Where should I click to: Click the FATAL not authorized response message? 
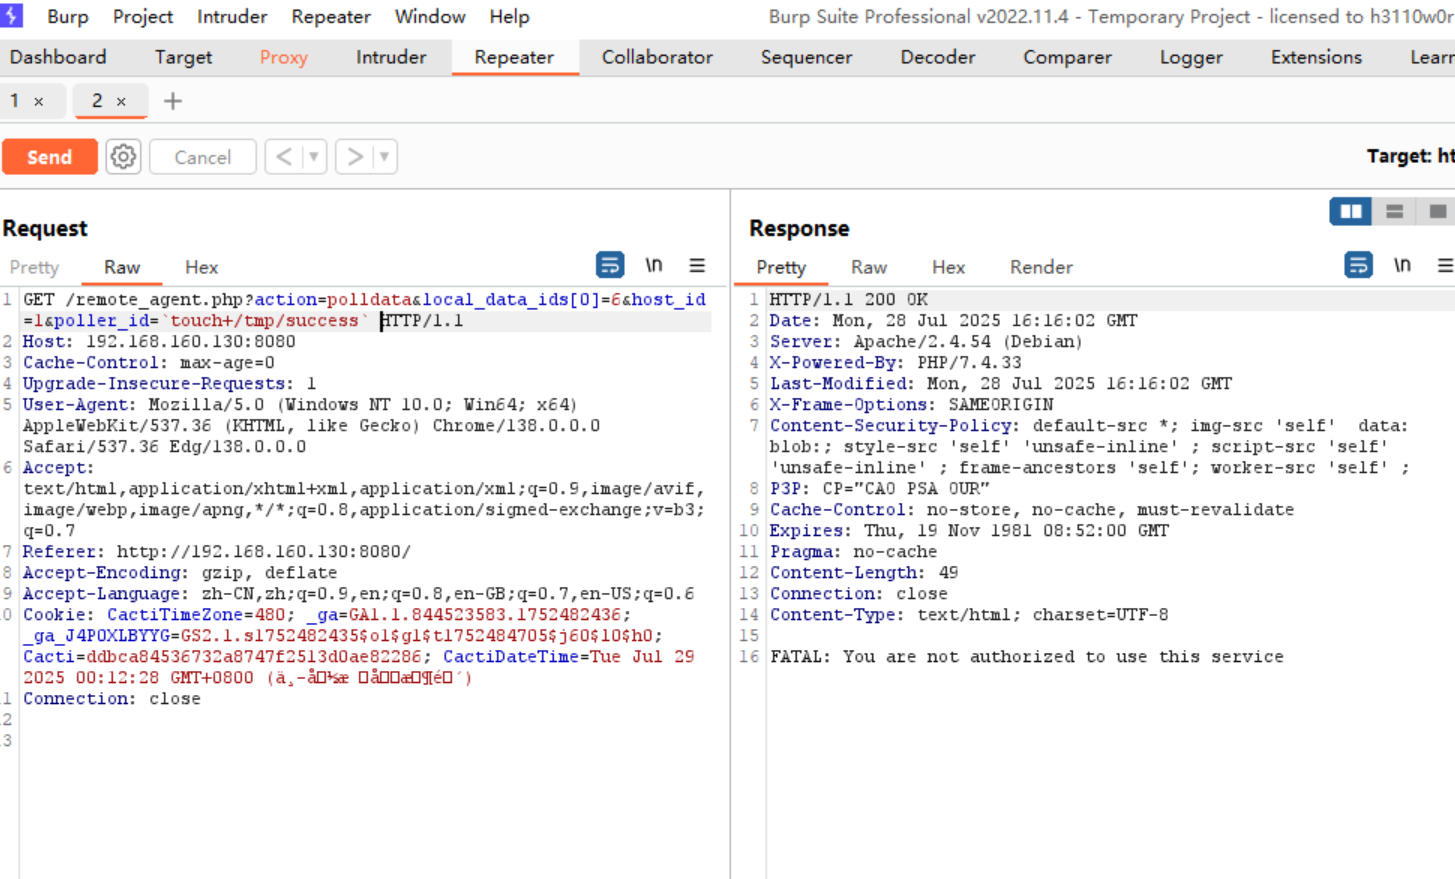pos(1027,656)
